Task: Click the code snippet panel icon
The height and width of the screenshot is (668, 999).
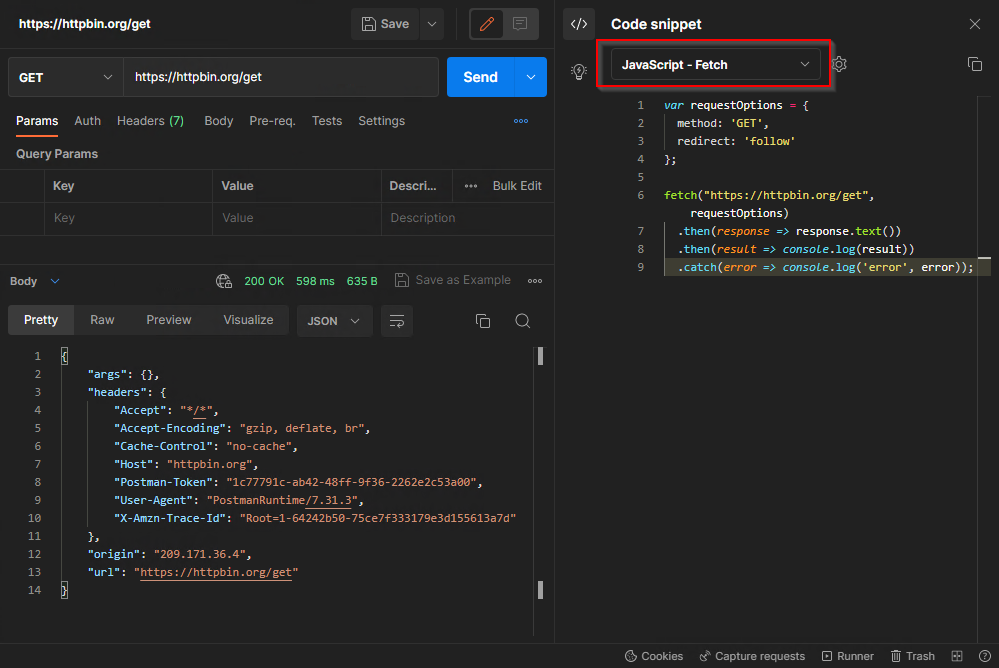Action: (x=579, y=24)
